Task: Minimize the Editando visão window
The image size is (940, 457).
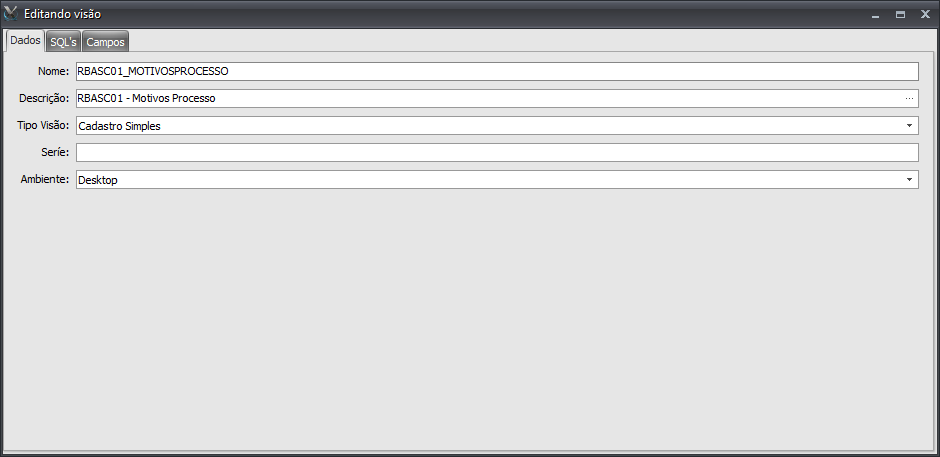Action: 876,14
